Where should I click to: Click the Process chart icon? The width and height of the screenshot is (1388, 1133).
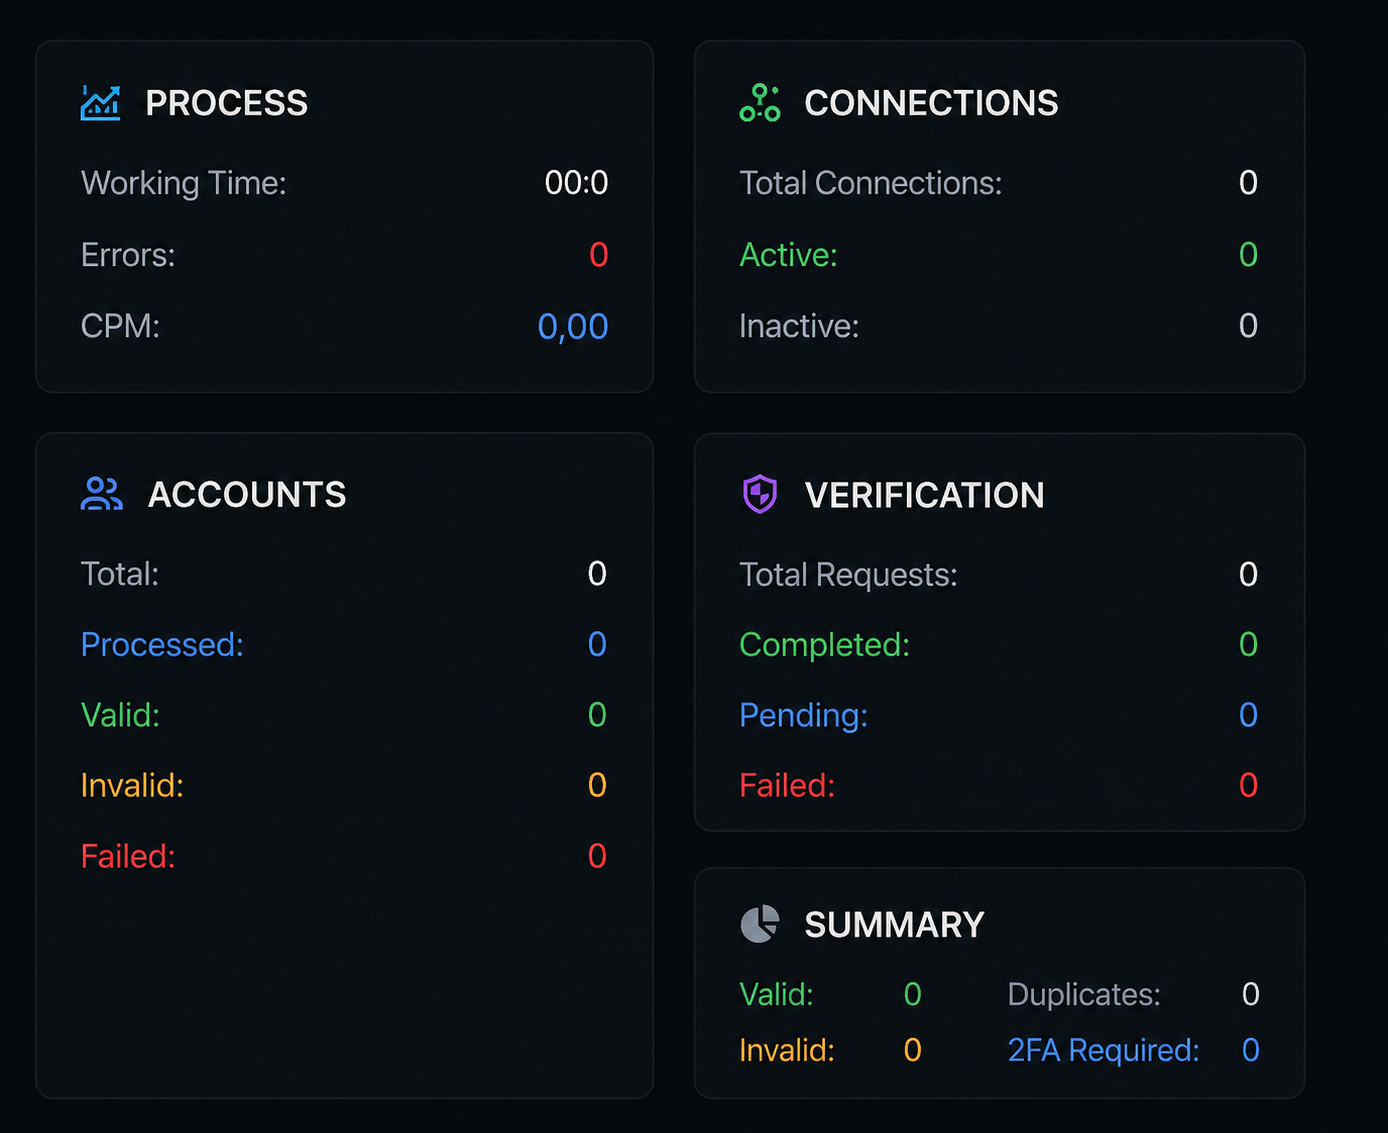pyautogui.click(x=100, y=103)
